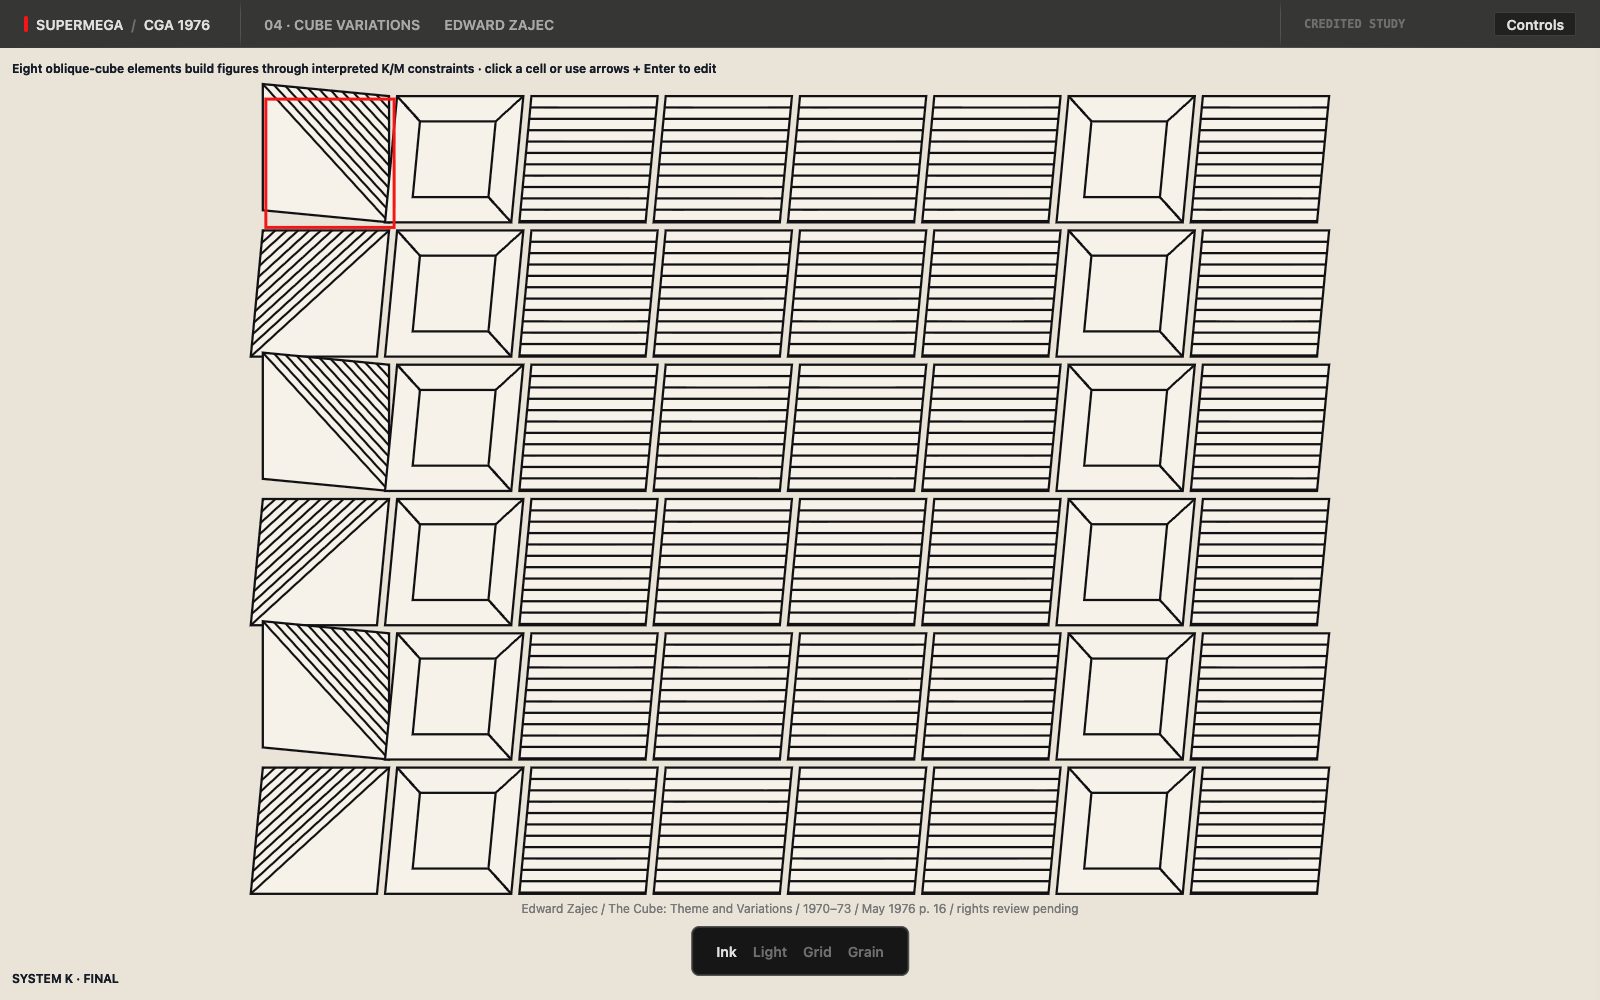Switch to Grain mode
Viewport: 1600px width, 1000px height.
click(x=865, y=952)
